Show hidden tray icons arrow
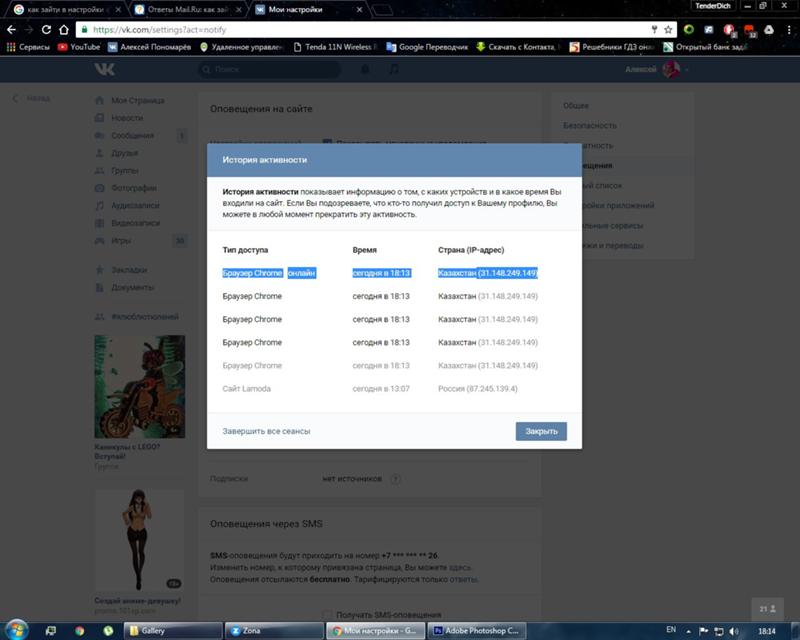This screenshot has height=640, width=800. tap(688, 631)
